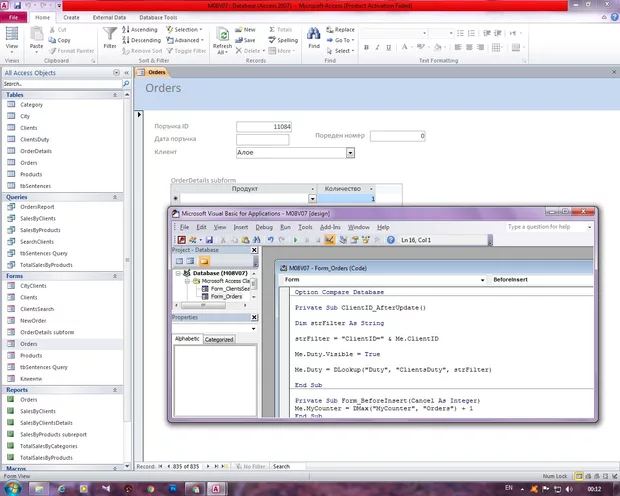Switch to the Database Tools ribbon tab
The image size is (620, 496).
click(157, 17)
